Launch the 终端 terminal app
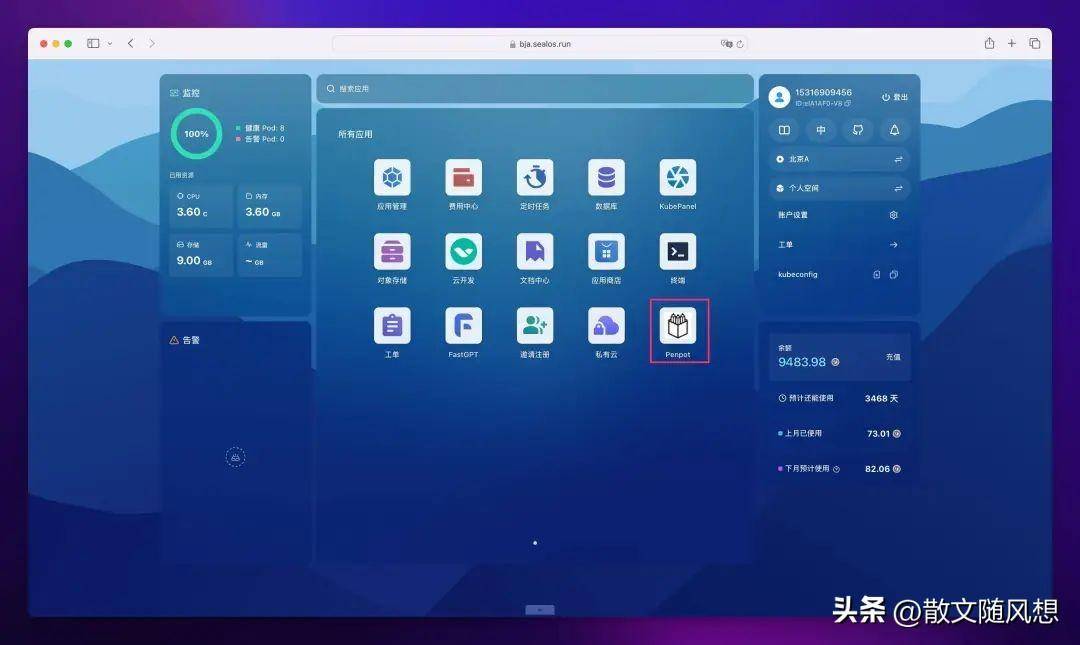 click(678, 252)
